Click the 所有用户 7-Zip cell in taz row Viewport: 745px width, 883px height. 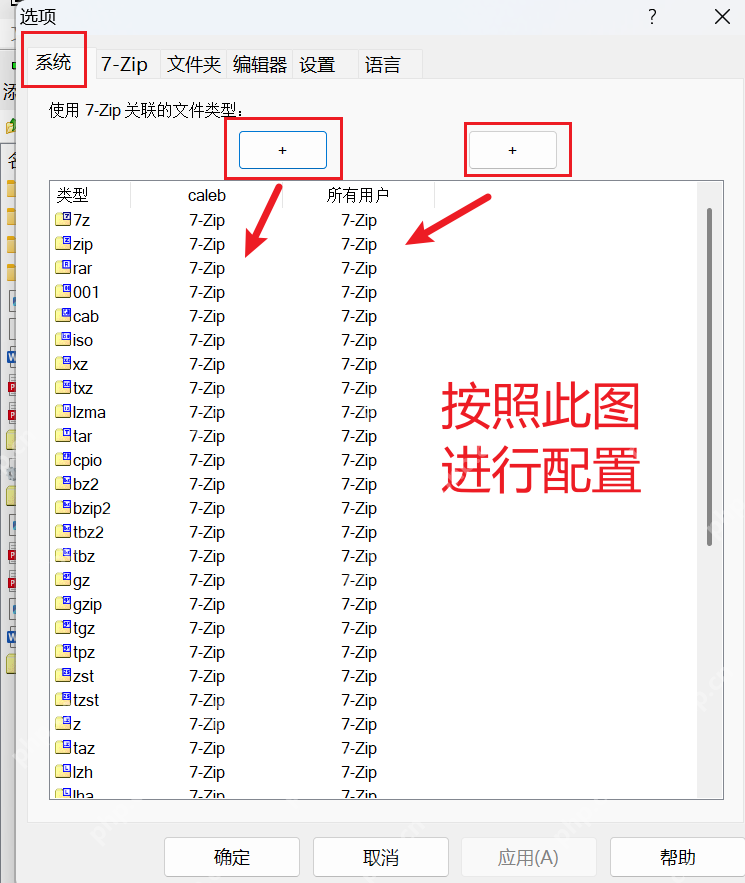point(359,748)
